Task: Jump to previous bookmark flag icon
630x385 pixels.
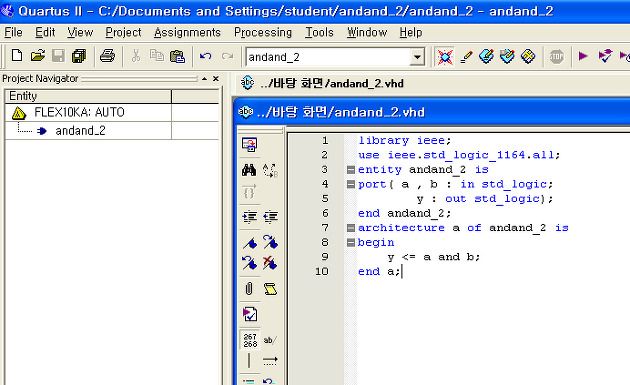Action: coord(250,263)
